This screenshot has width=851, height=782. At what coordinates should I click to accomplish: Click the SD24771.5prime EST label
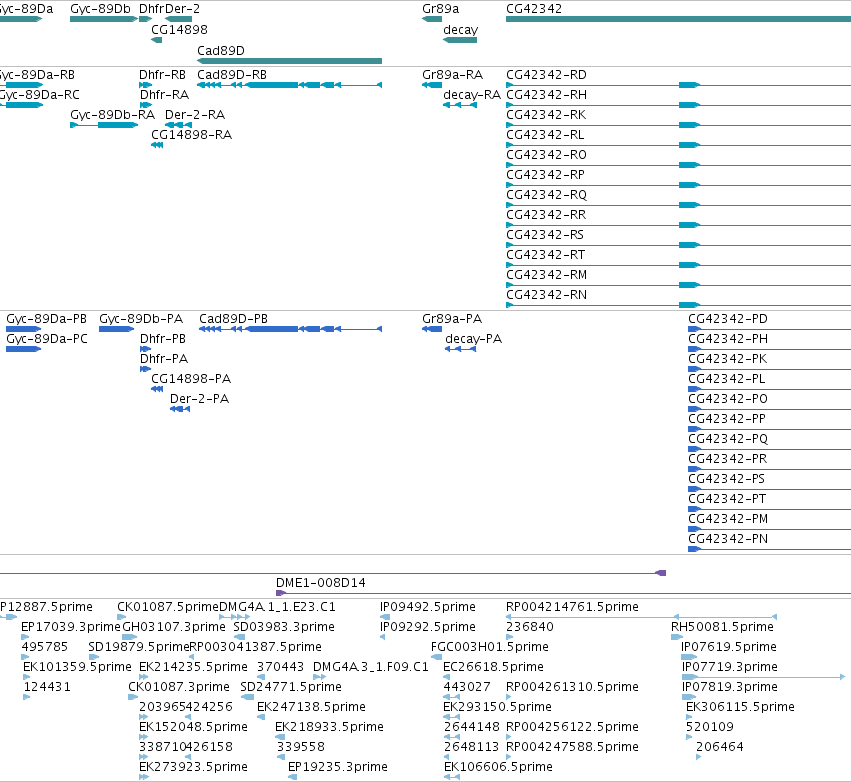click(x=291, y=686)
